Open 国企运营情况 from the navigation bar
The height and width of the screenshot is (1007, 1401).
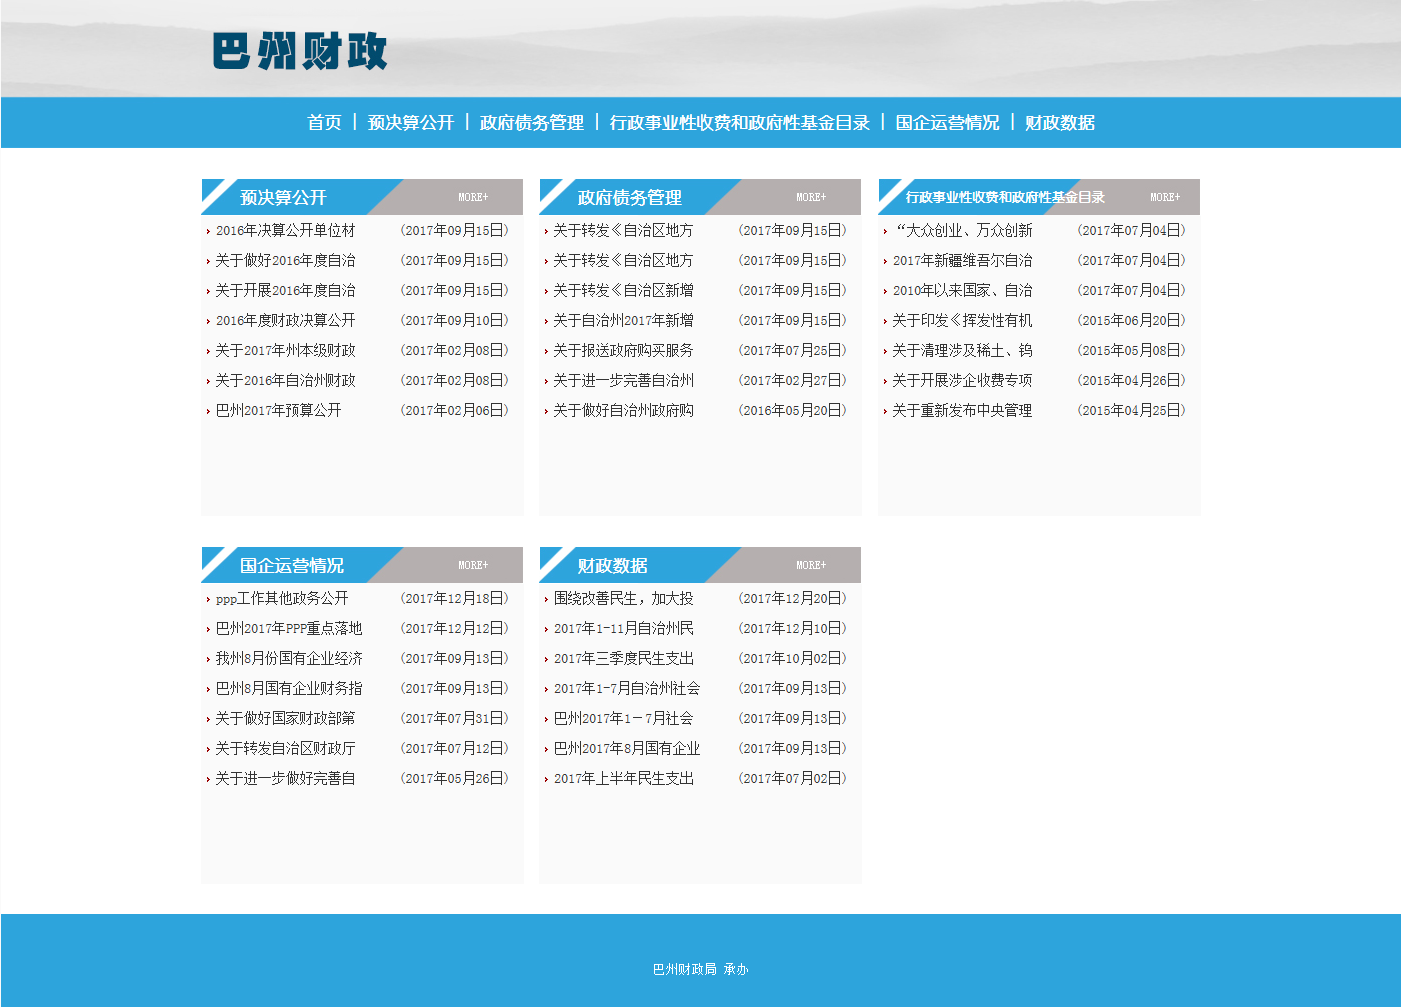[x=947, y=122]
